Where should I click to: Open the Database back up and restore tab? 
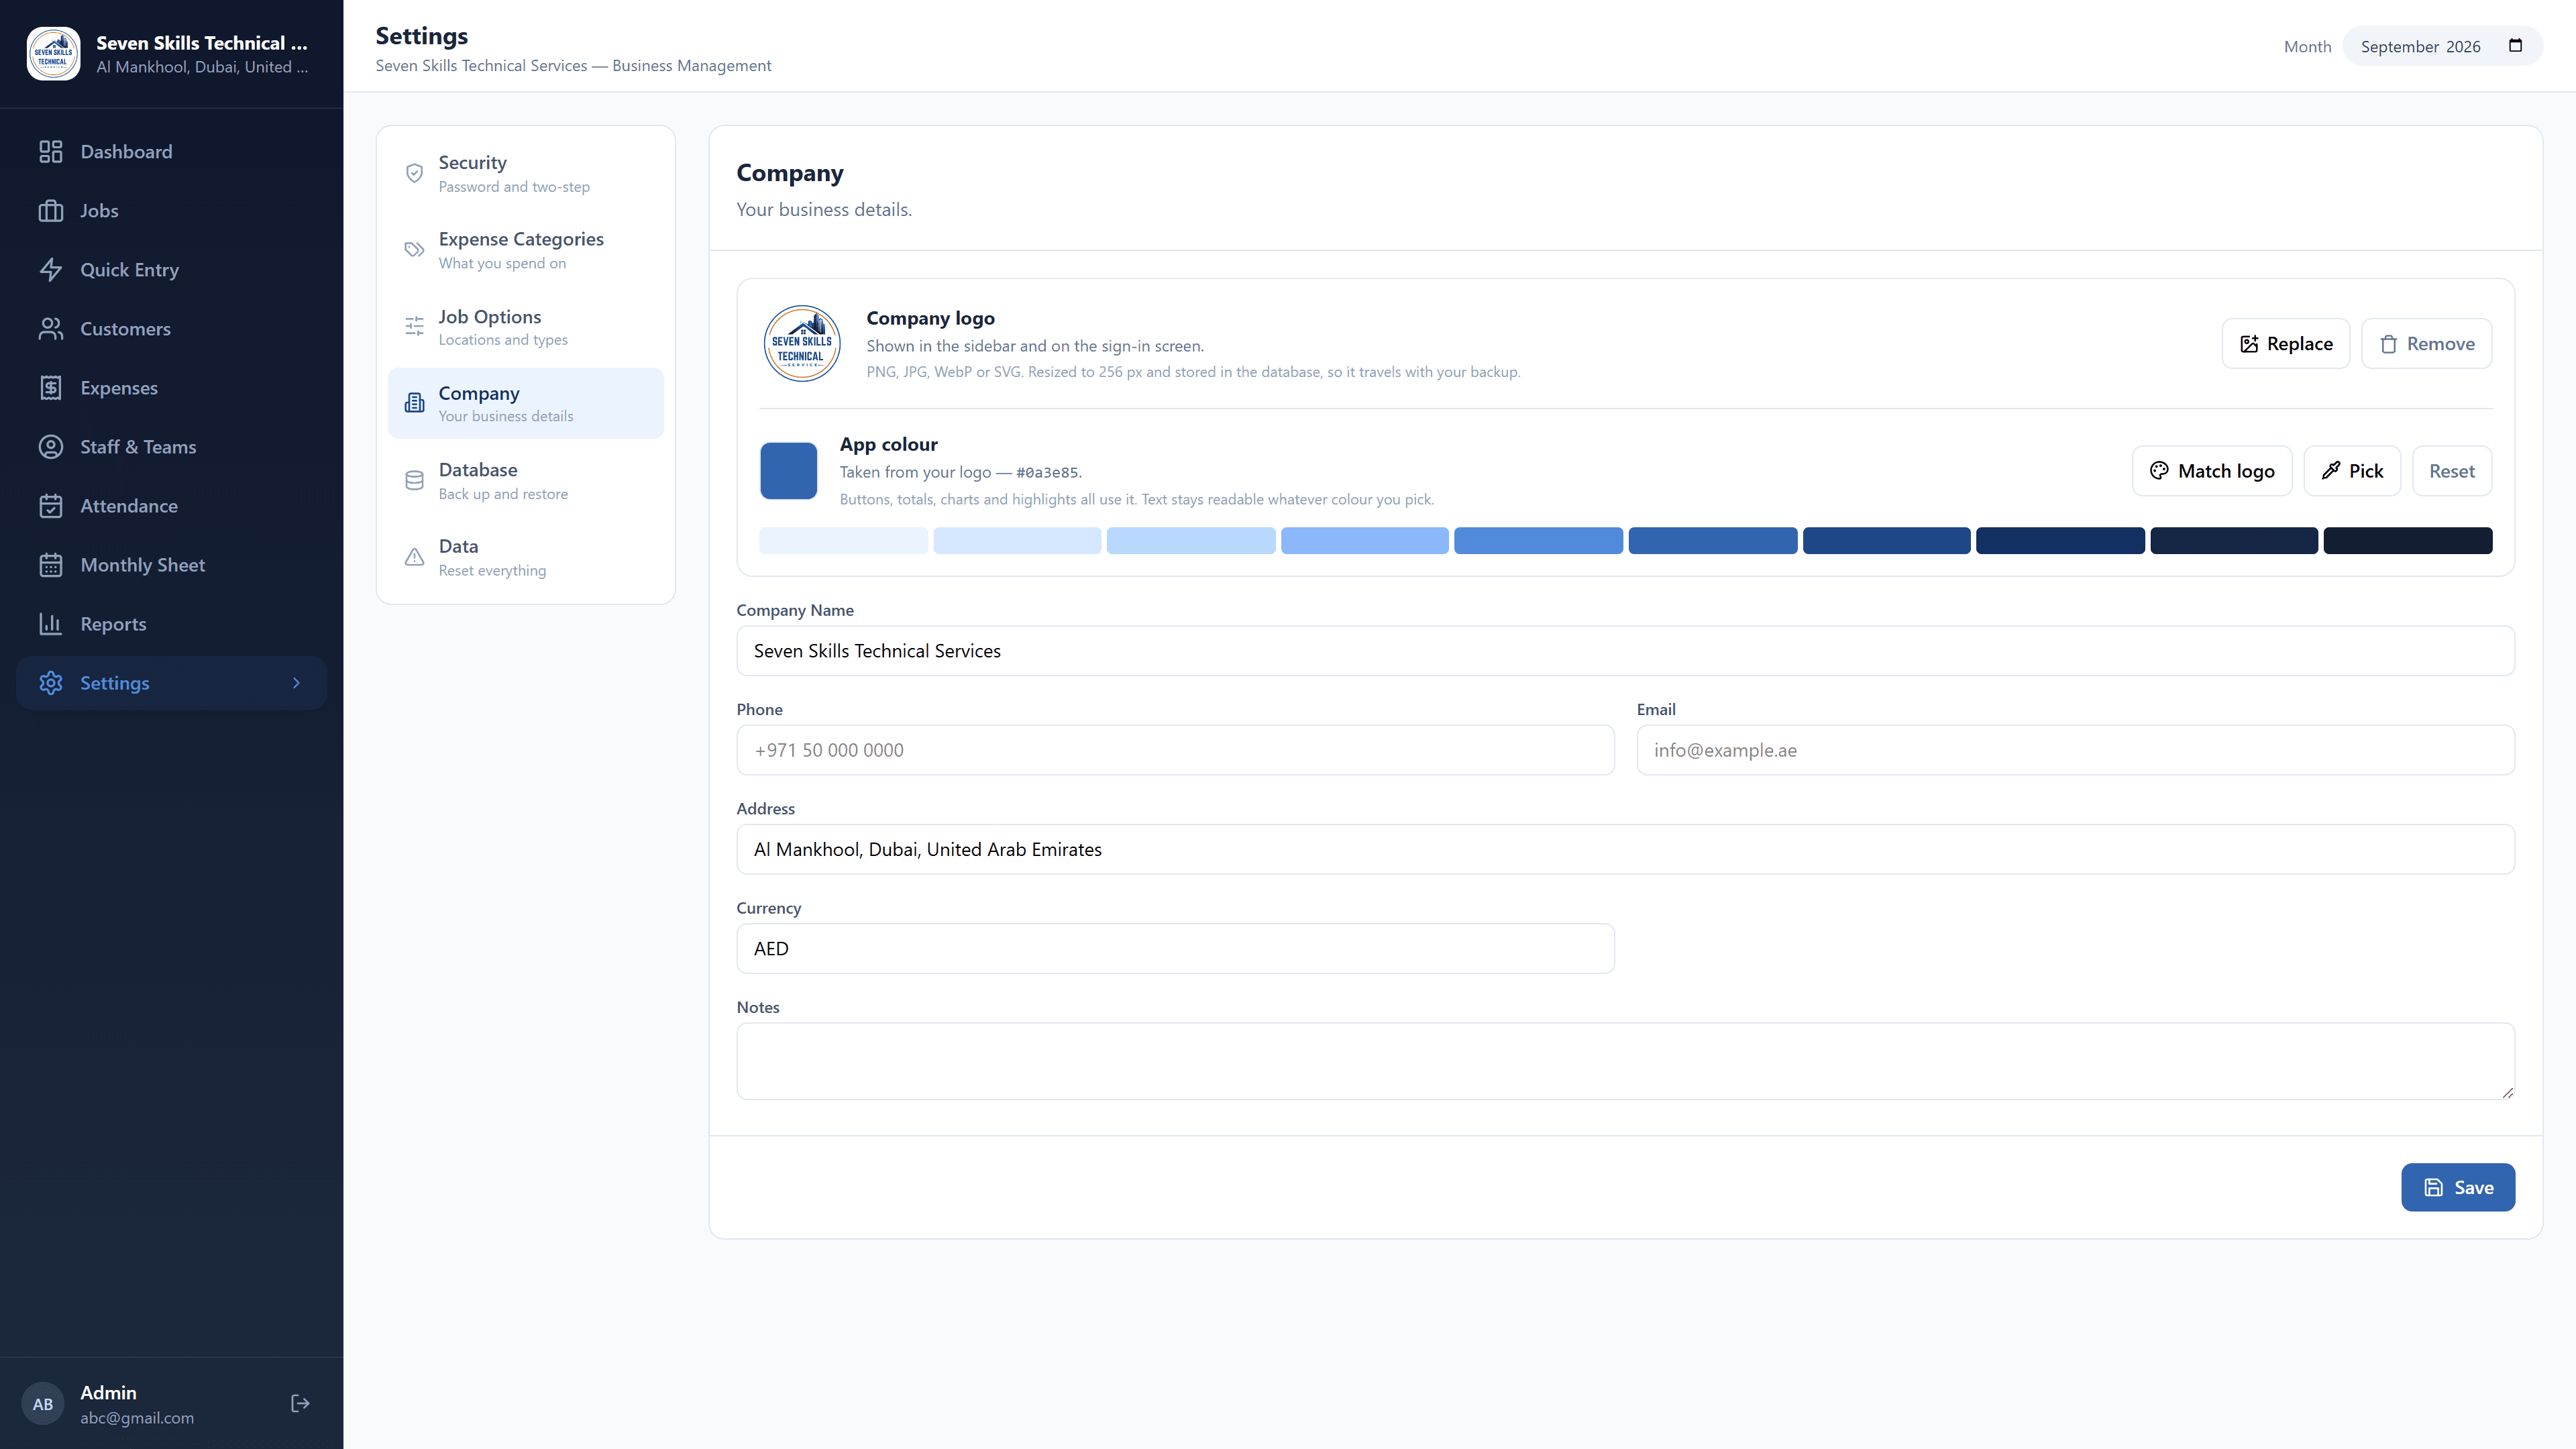(525, 481)
